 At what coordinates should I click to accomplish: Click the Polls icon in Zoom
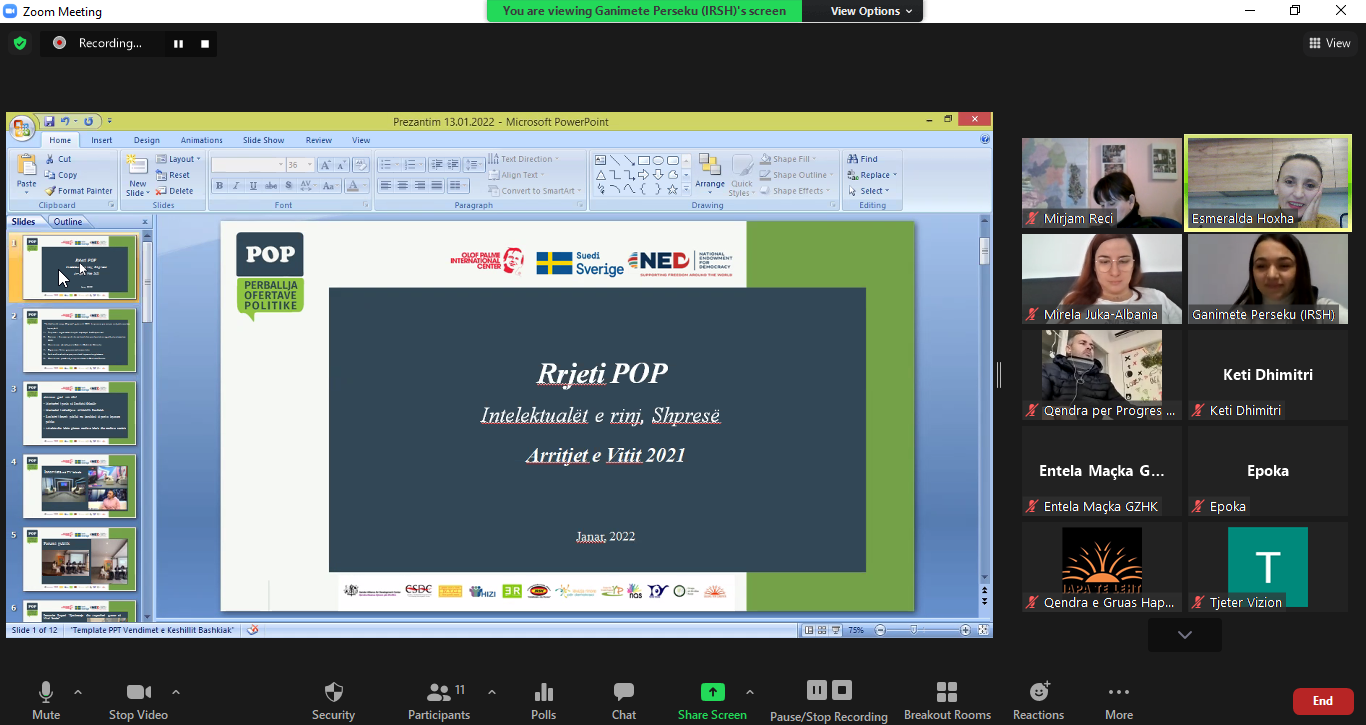coord(543,697)
